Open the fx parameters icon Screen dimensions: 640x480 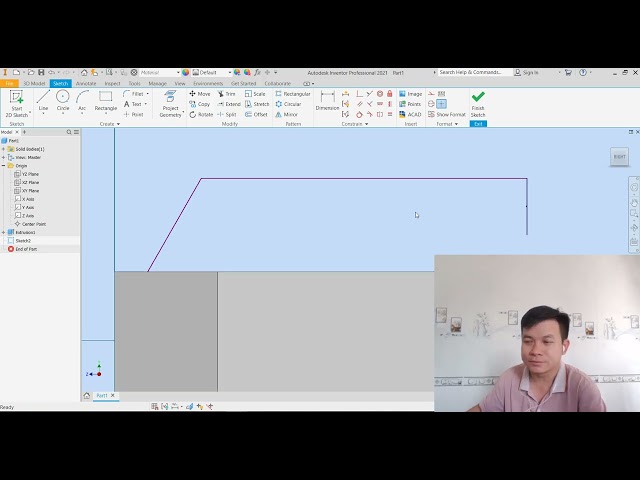(x=257, y=72)
